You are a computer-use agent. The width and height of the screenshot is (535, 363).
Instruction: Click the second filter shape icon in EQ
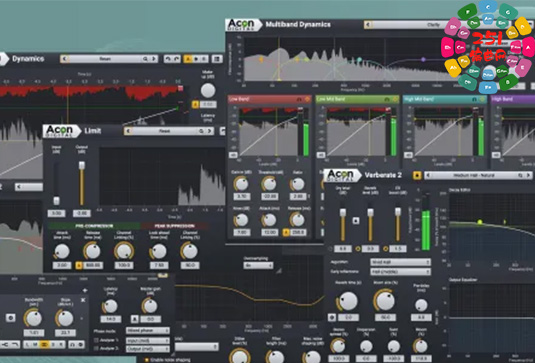coord(15,345)
